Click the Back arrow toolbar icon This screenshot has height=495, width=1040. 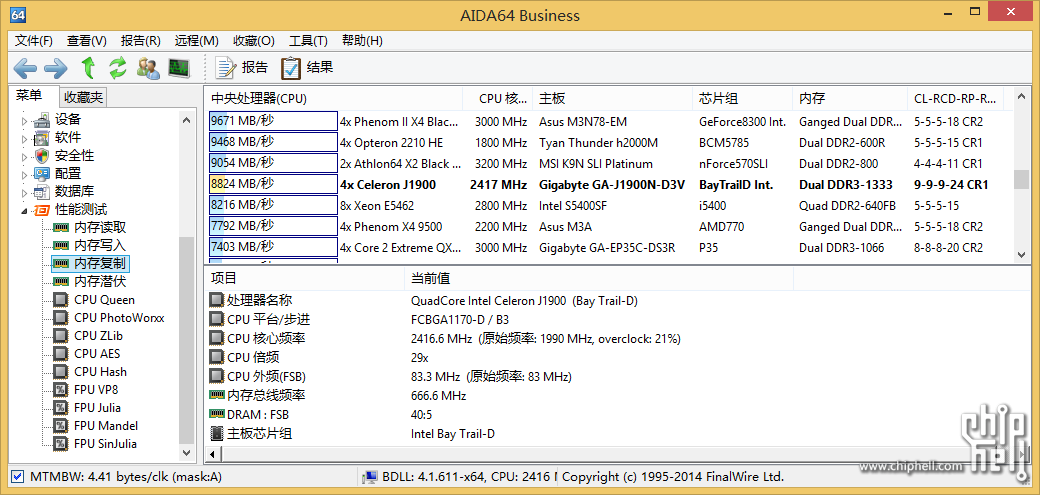pyautogui.click(x=25, y=67)
